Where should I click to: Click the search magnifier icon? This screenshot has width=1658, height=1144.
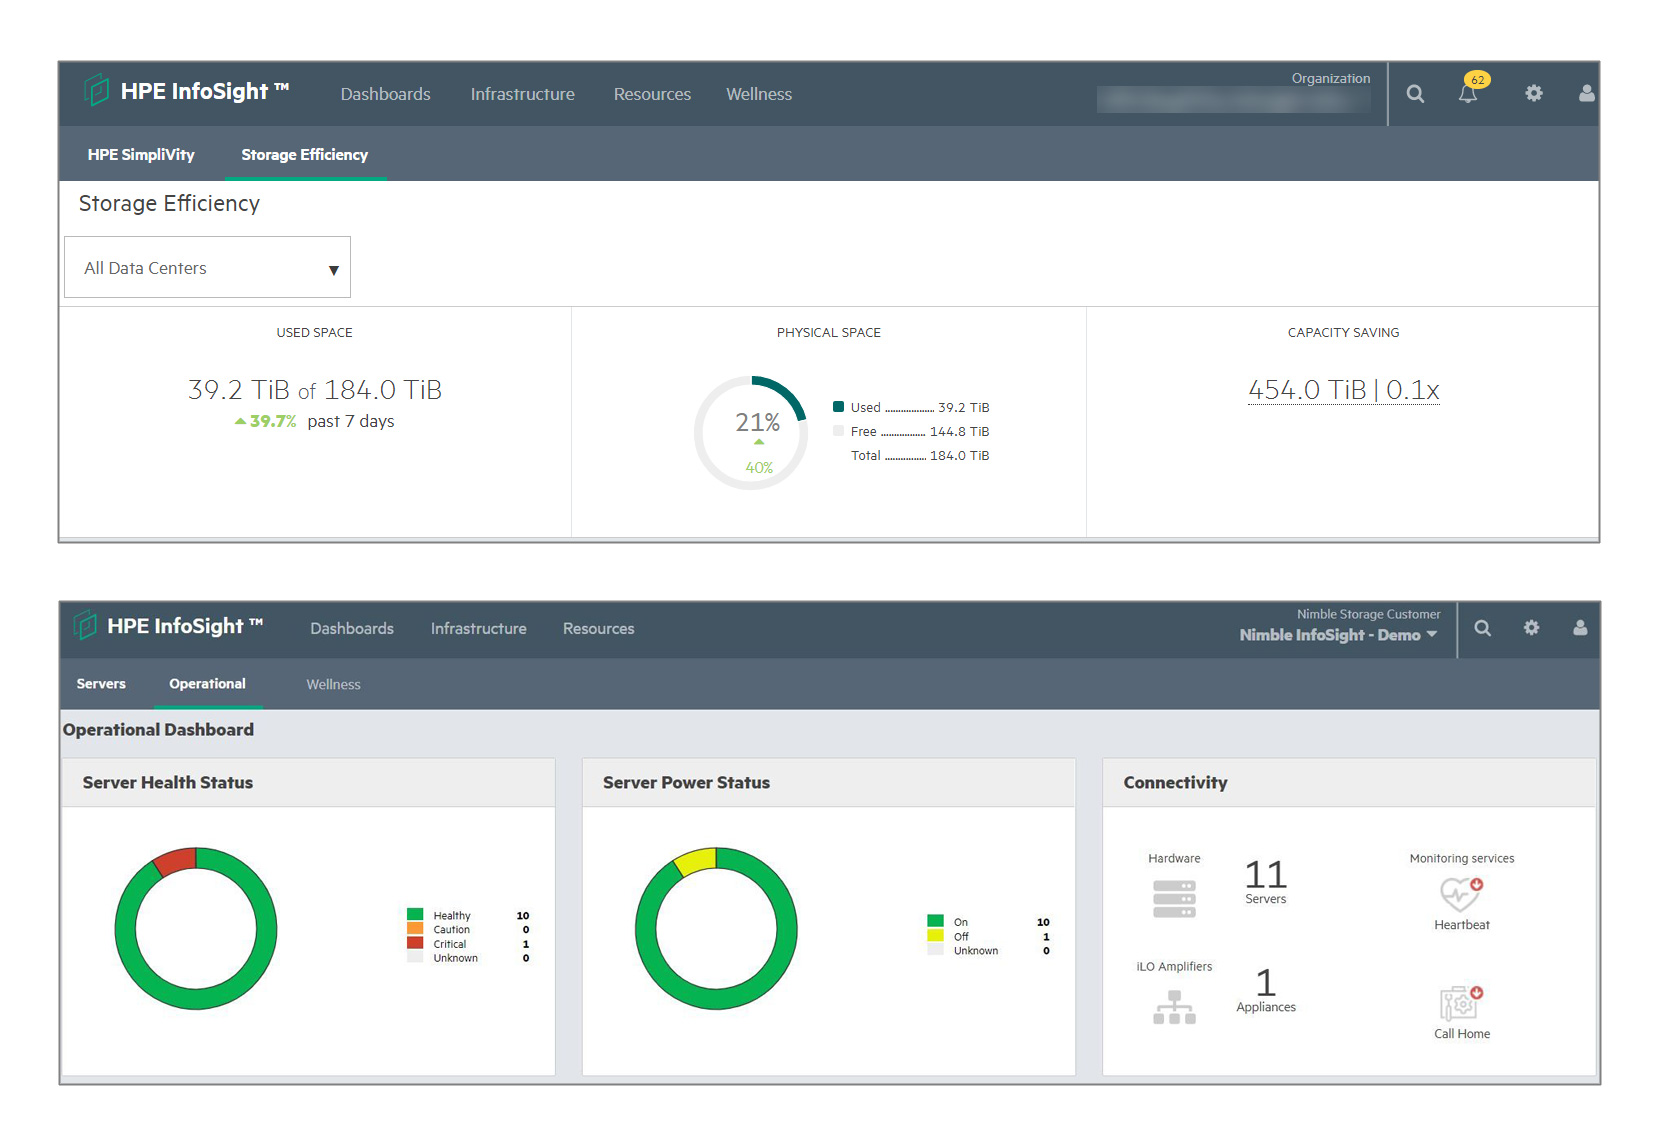[1416, 93]
